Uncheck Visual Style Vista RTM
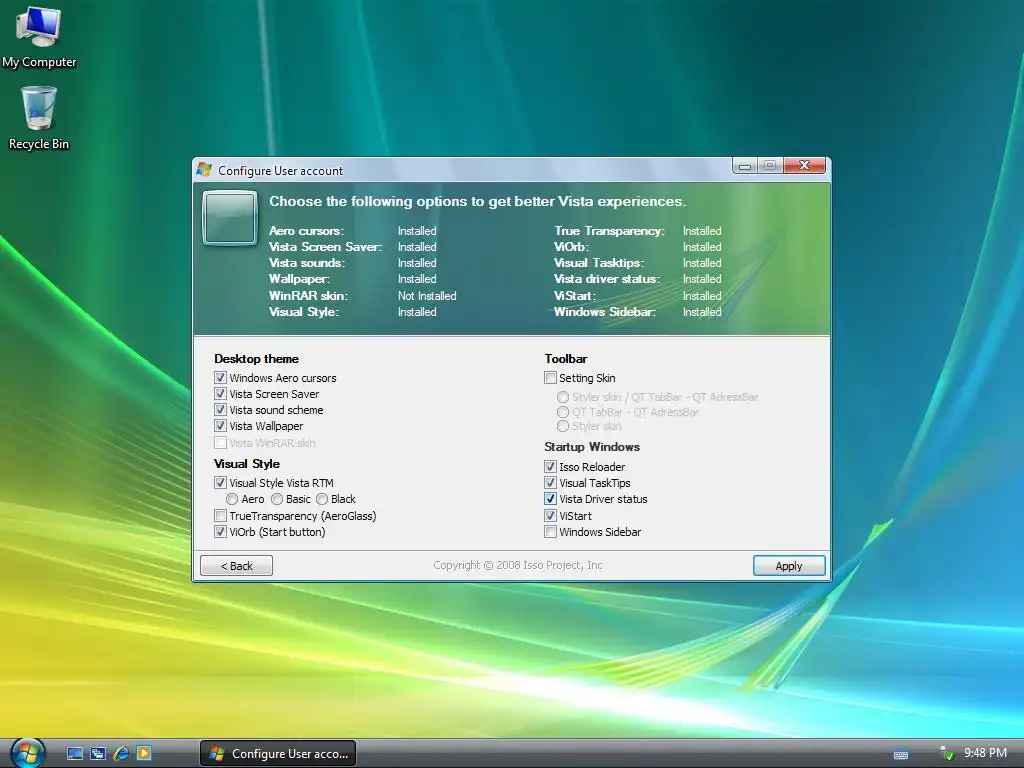This screenshot has width=1024, height=768. tap(220, 483)
